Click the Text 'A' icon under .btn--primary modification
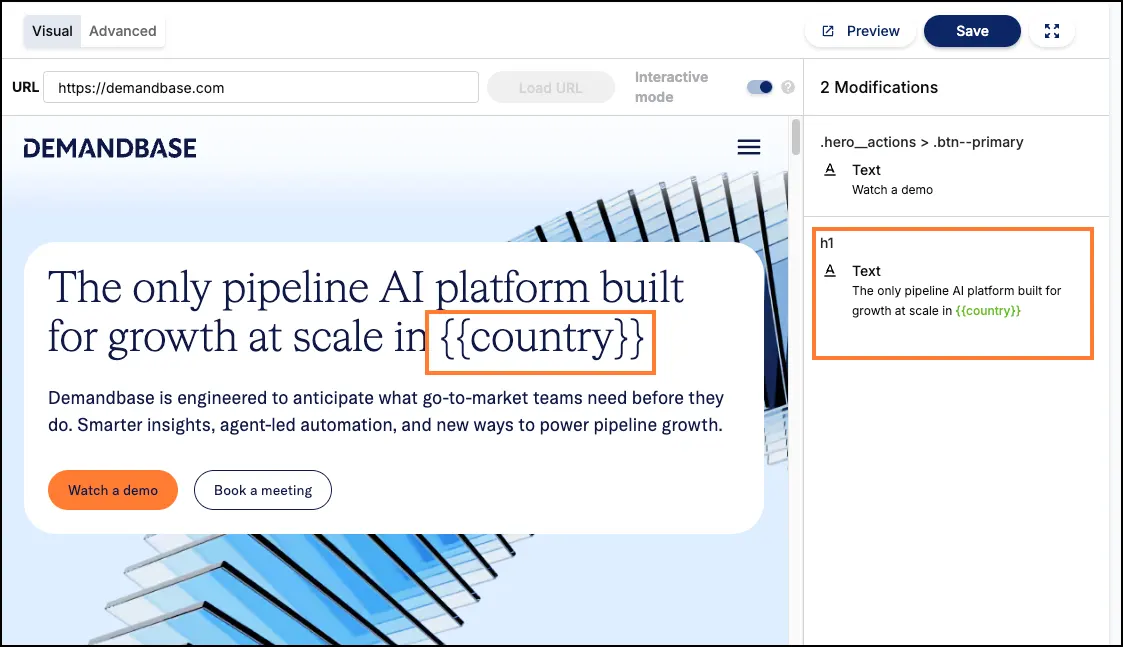This screenshot has height=647, width=1123. pyautogui.click(x=830, y=170)
